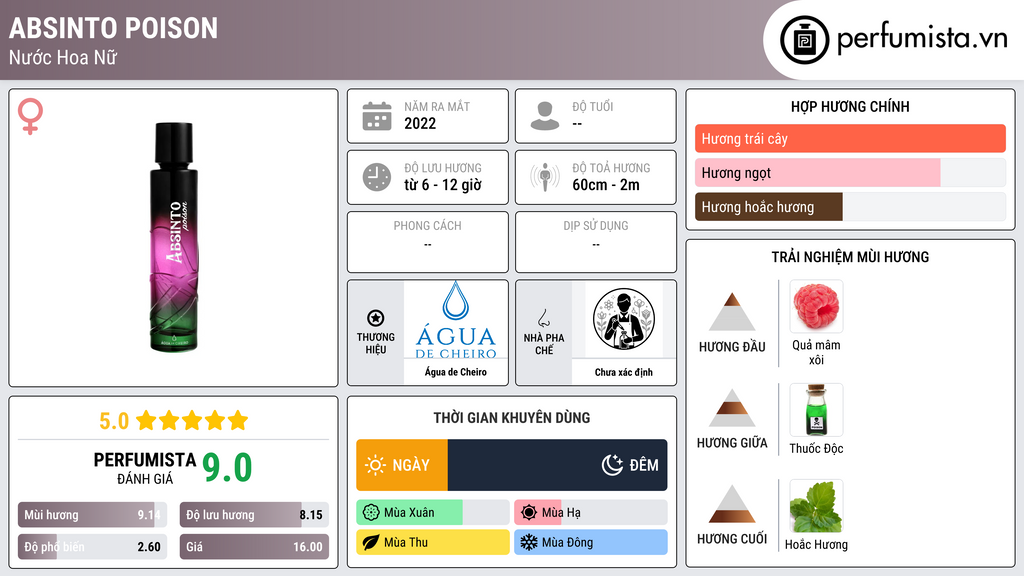Click the flower icon for Mùa Xuân

click(371, 513)
